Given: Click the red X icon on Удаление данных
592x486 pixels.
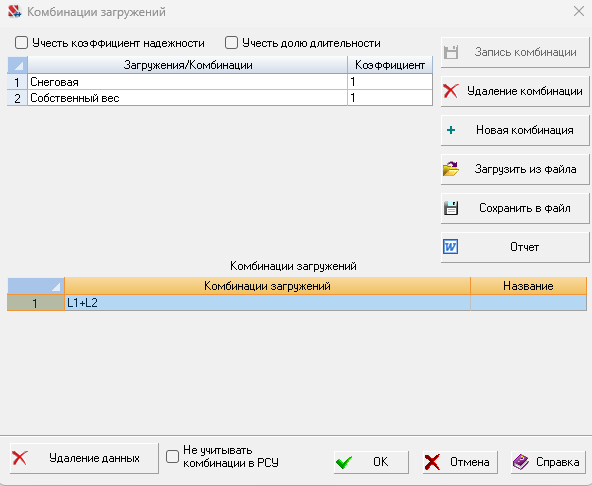Looking at the screenshot, I should [x=20, y=458].
